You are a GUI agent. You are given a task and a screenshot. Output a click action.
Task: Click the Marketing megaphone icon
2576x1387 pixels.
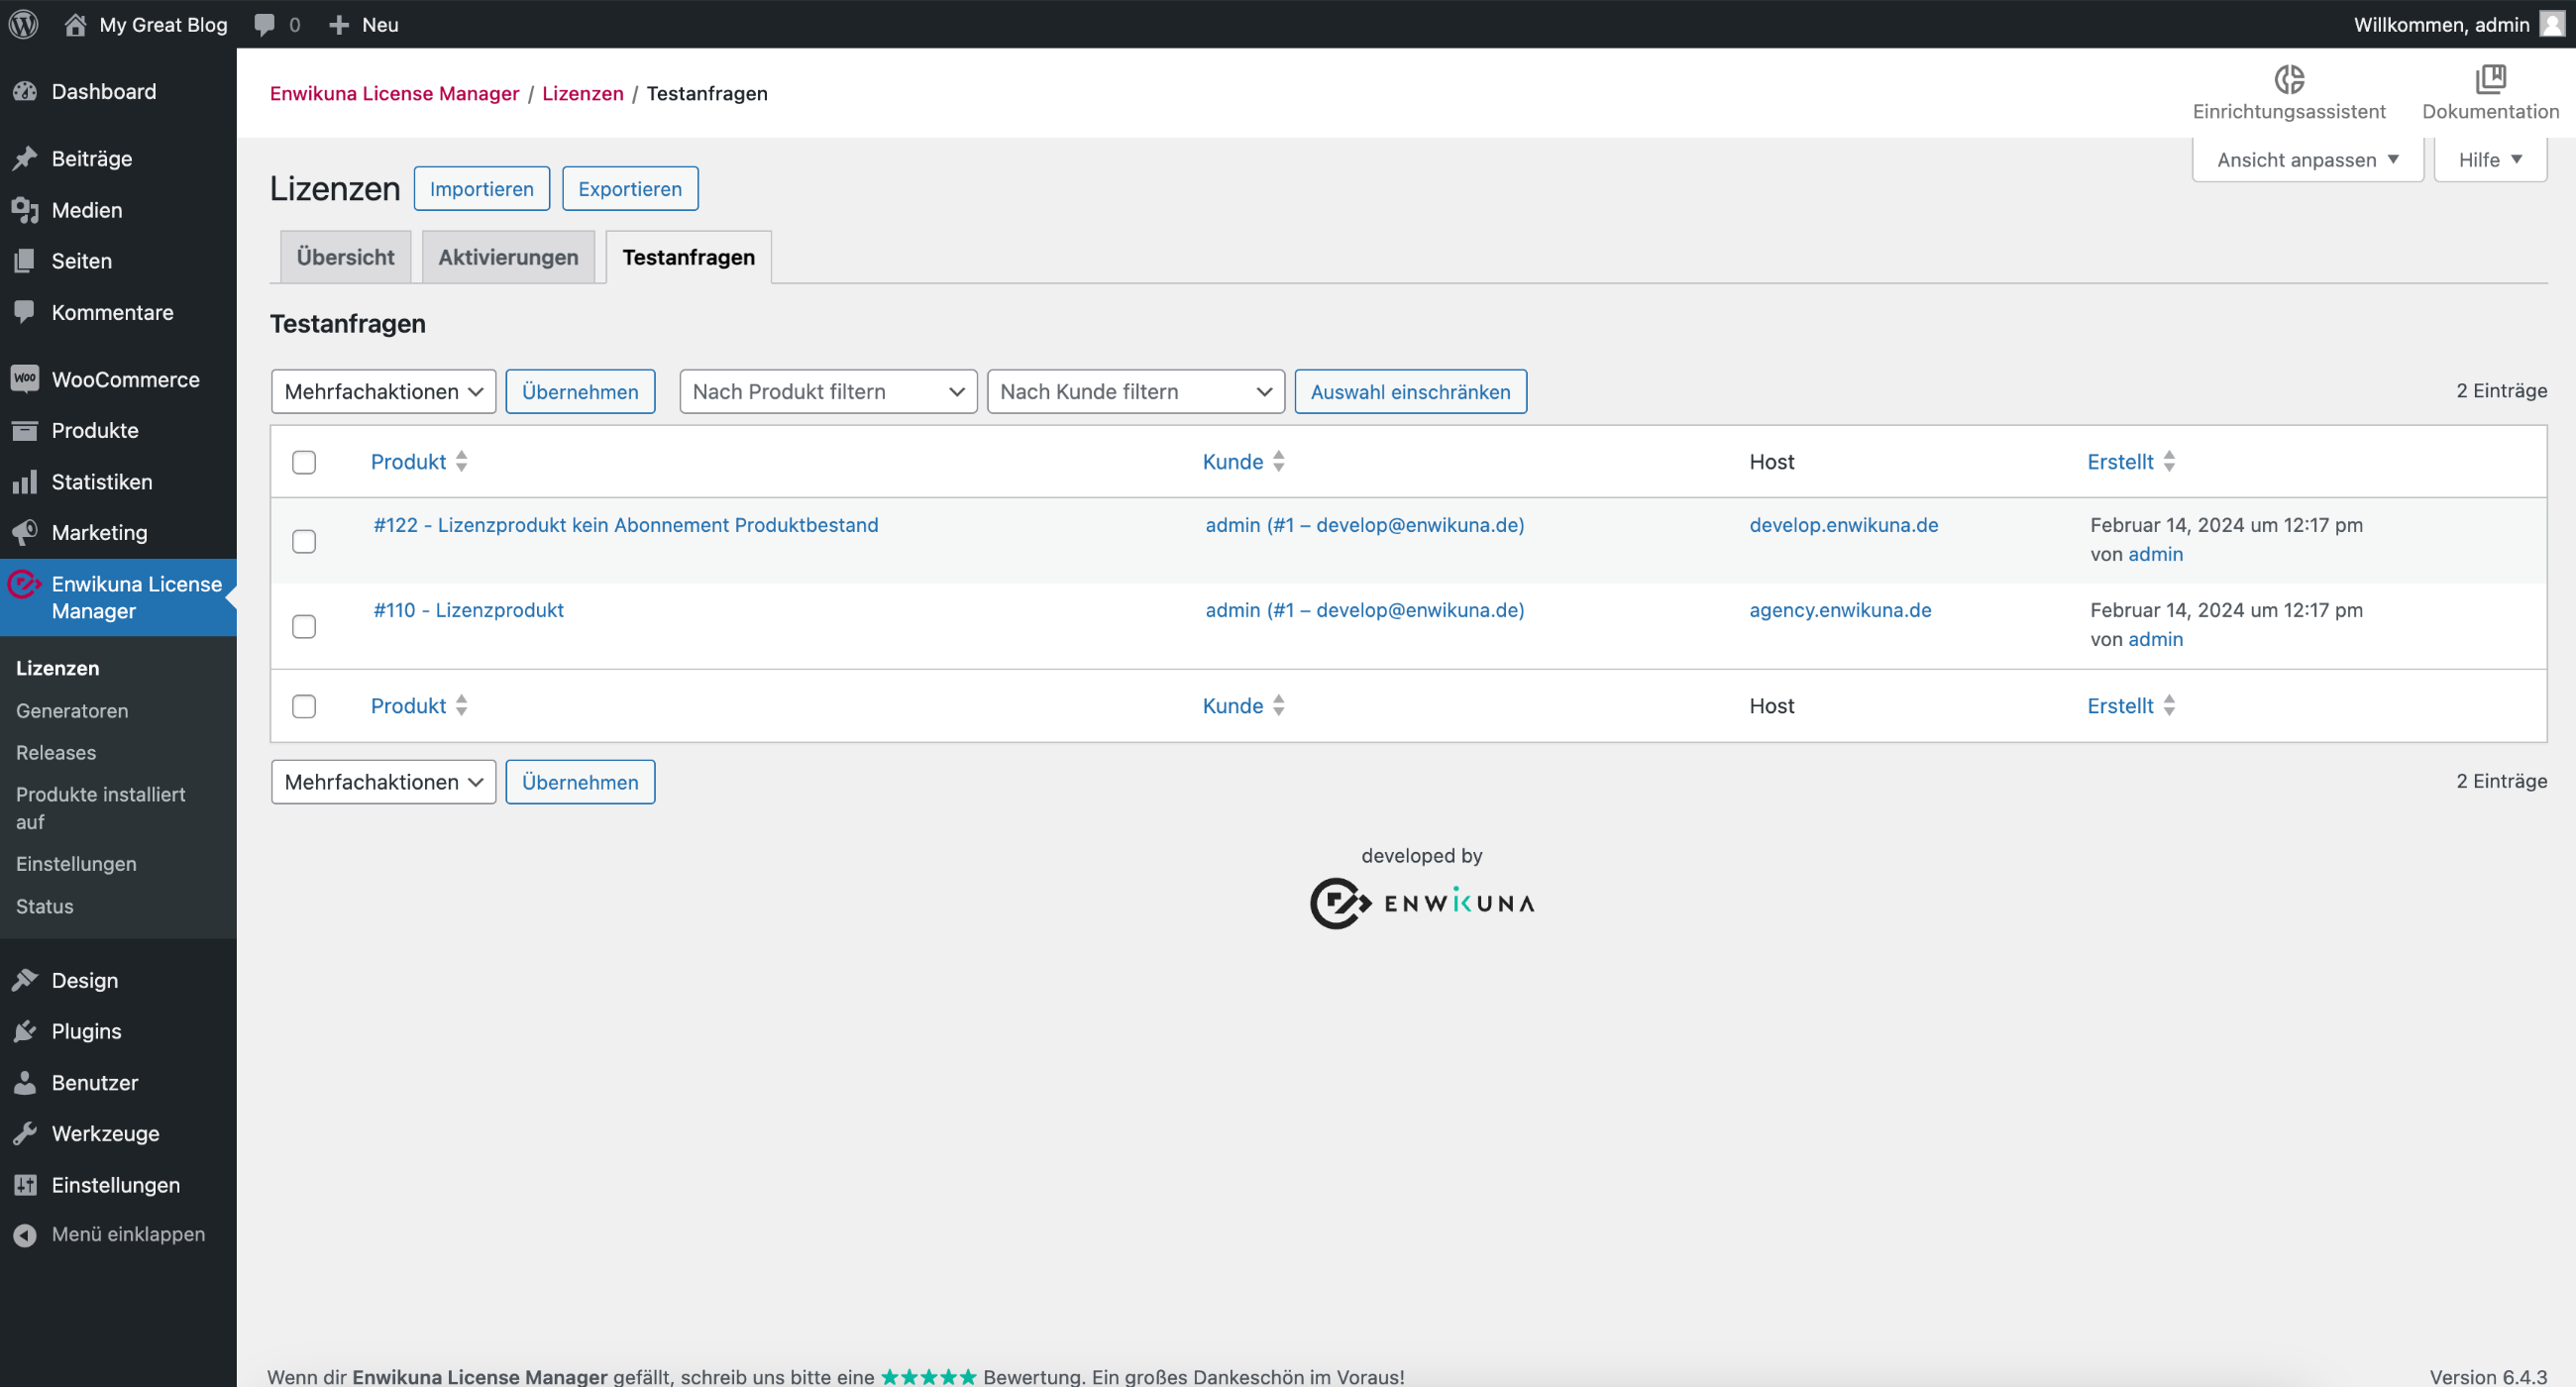pyautogui.click(x=25, y=532)
